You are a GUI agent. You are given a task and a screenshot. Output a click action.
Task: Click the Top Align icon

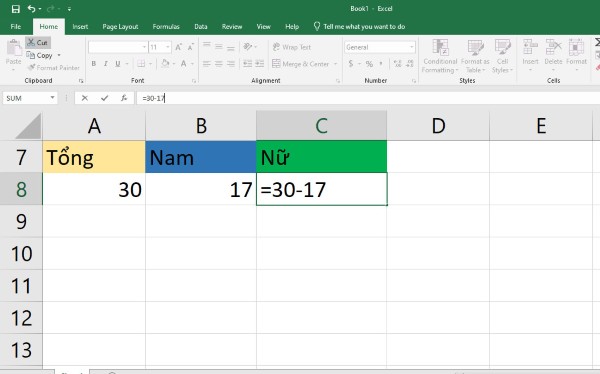click(x=207, y=46)
